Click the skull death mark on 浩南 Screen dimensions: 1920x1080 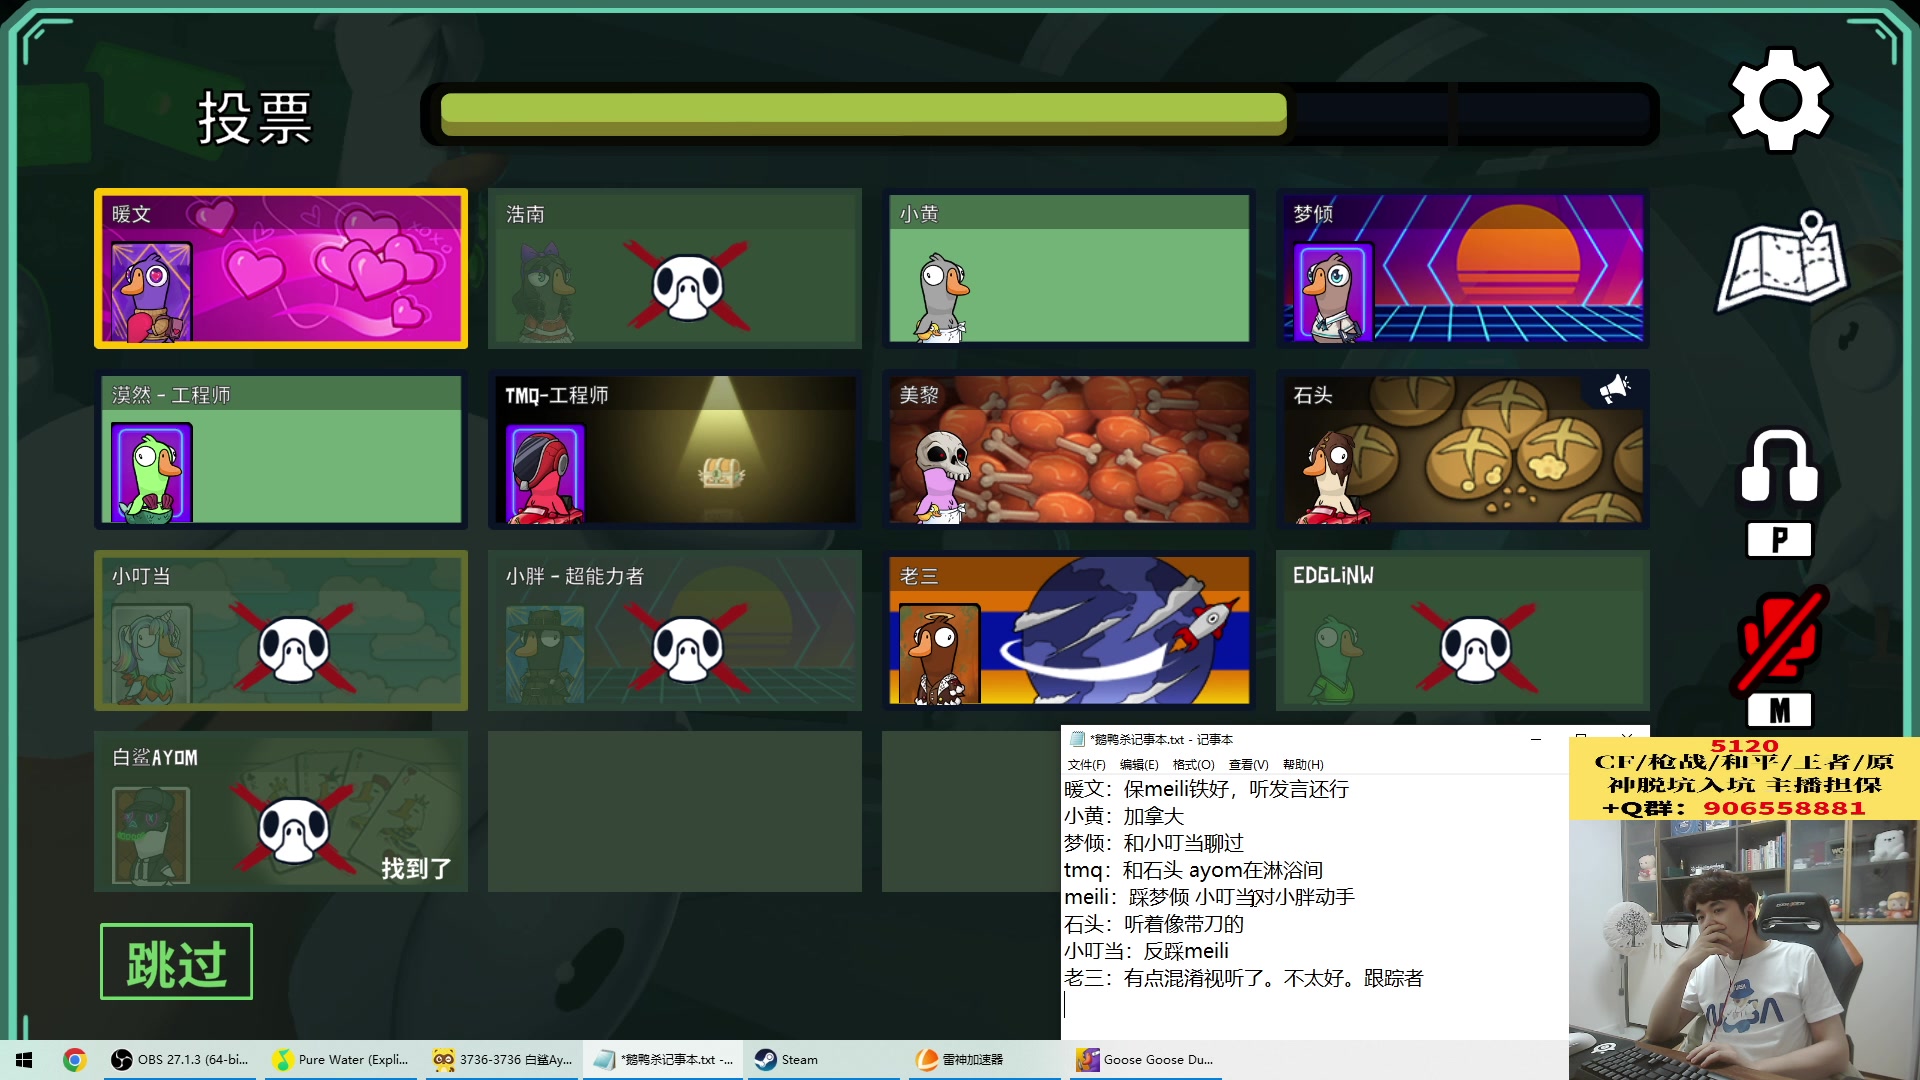688,286
